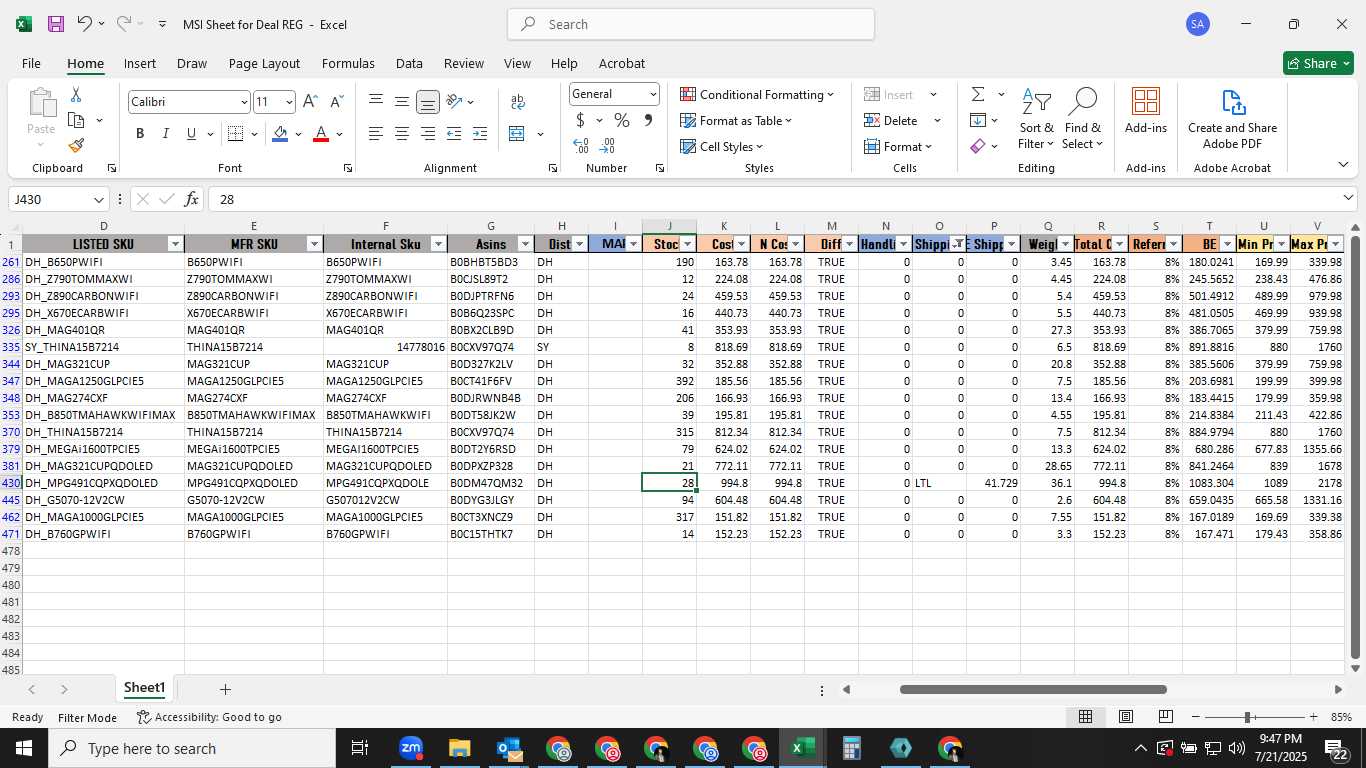1366x768 pixels.
Task: Open Borders dropdown arrow
Action: point(254,134)
